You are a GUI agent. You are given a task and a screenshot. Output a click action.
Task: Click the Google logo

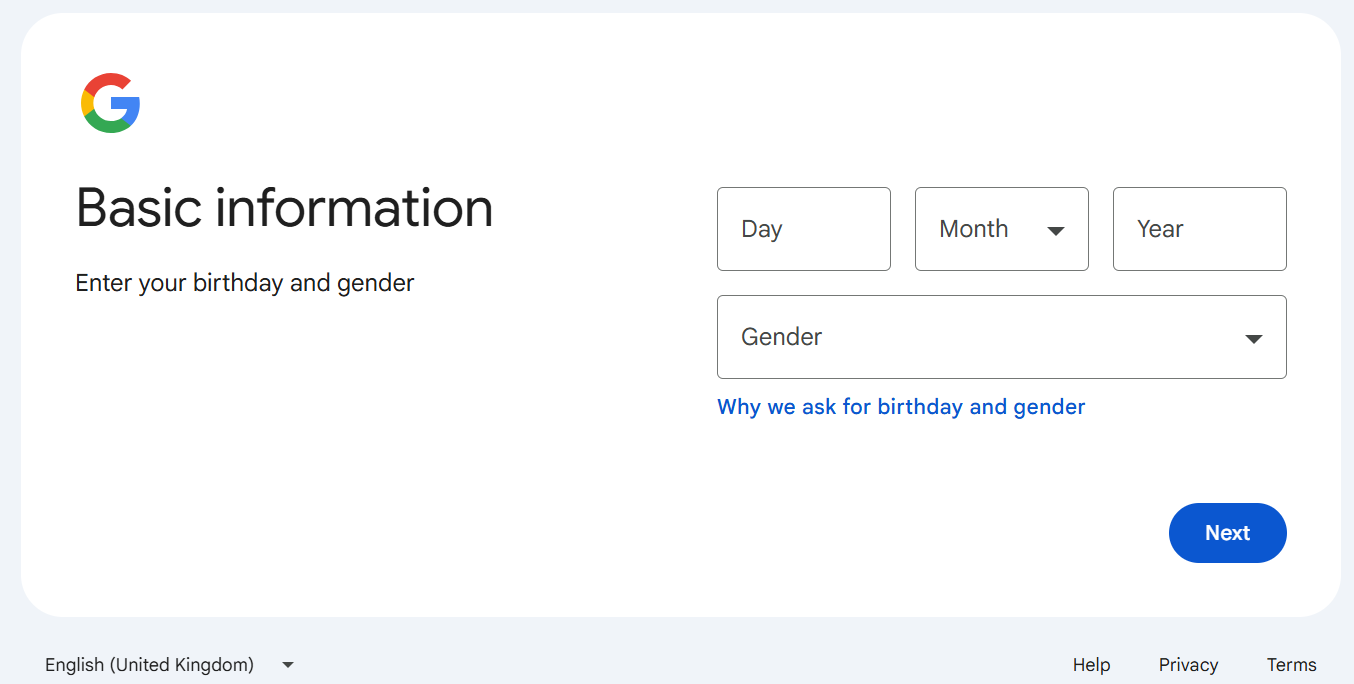coord(110,103)
